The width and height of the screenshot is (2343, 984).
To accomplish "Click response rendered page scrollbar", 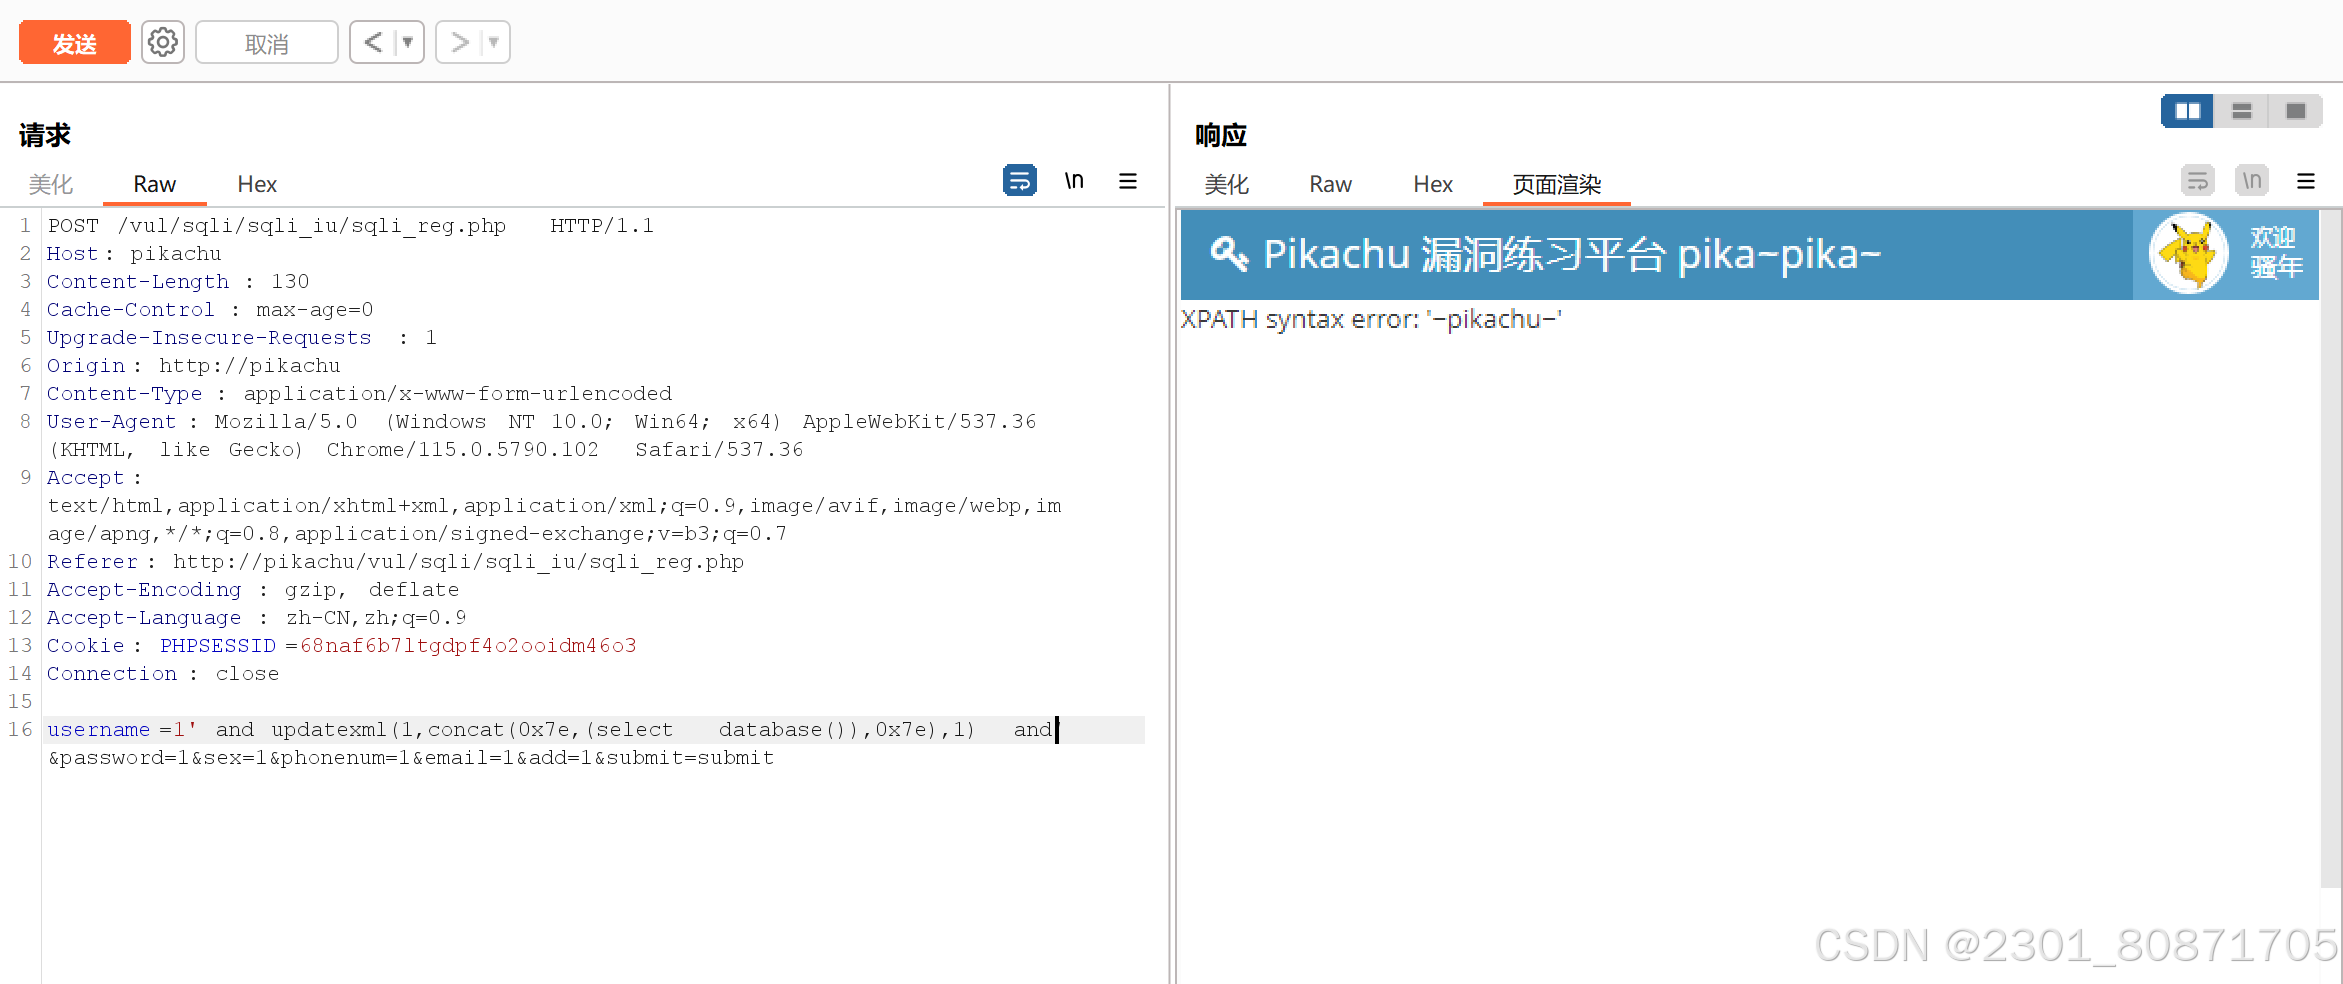I will click(2331, 548).
